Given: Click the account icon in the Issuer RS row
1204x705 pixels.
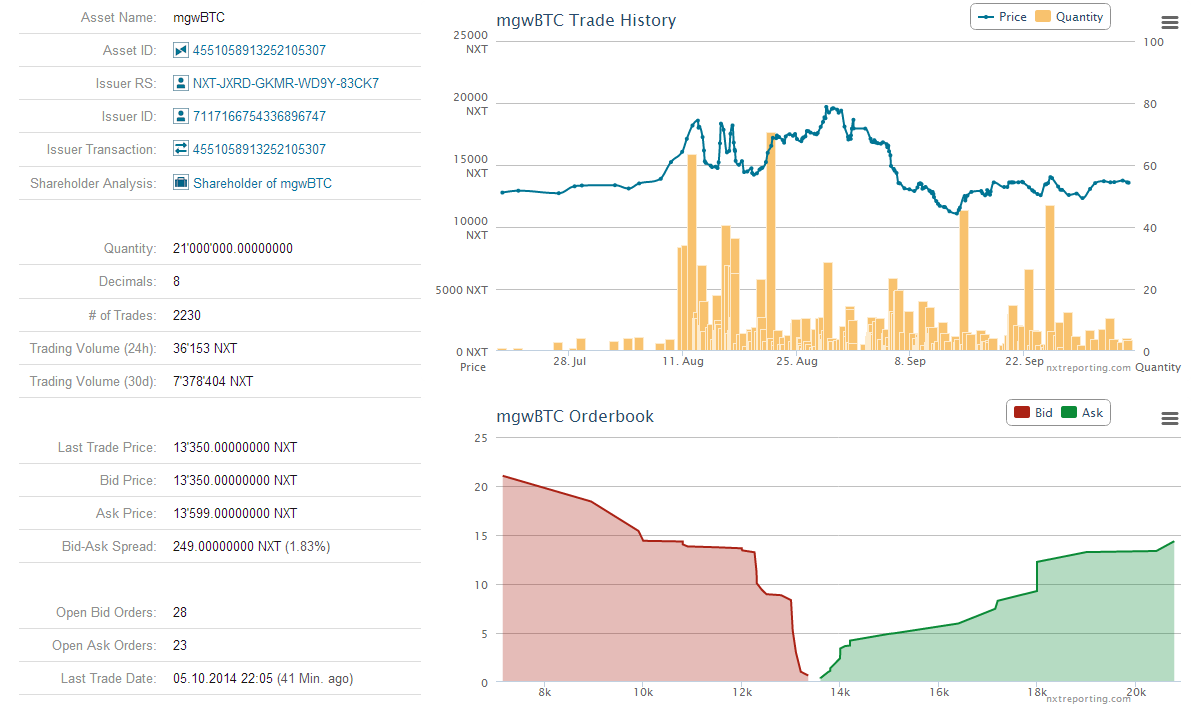Looking at the screenshot, I should click(180, 83).
